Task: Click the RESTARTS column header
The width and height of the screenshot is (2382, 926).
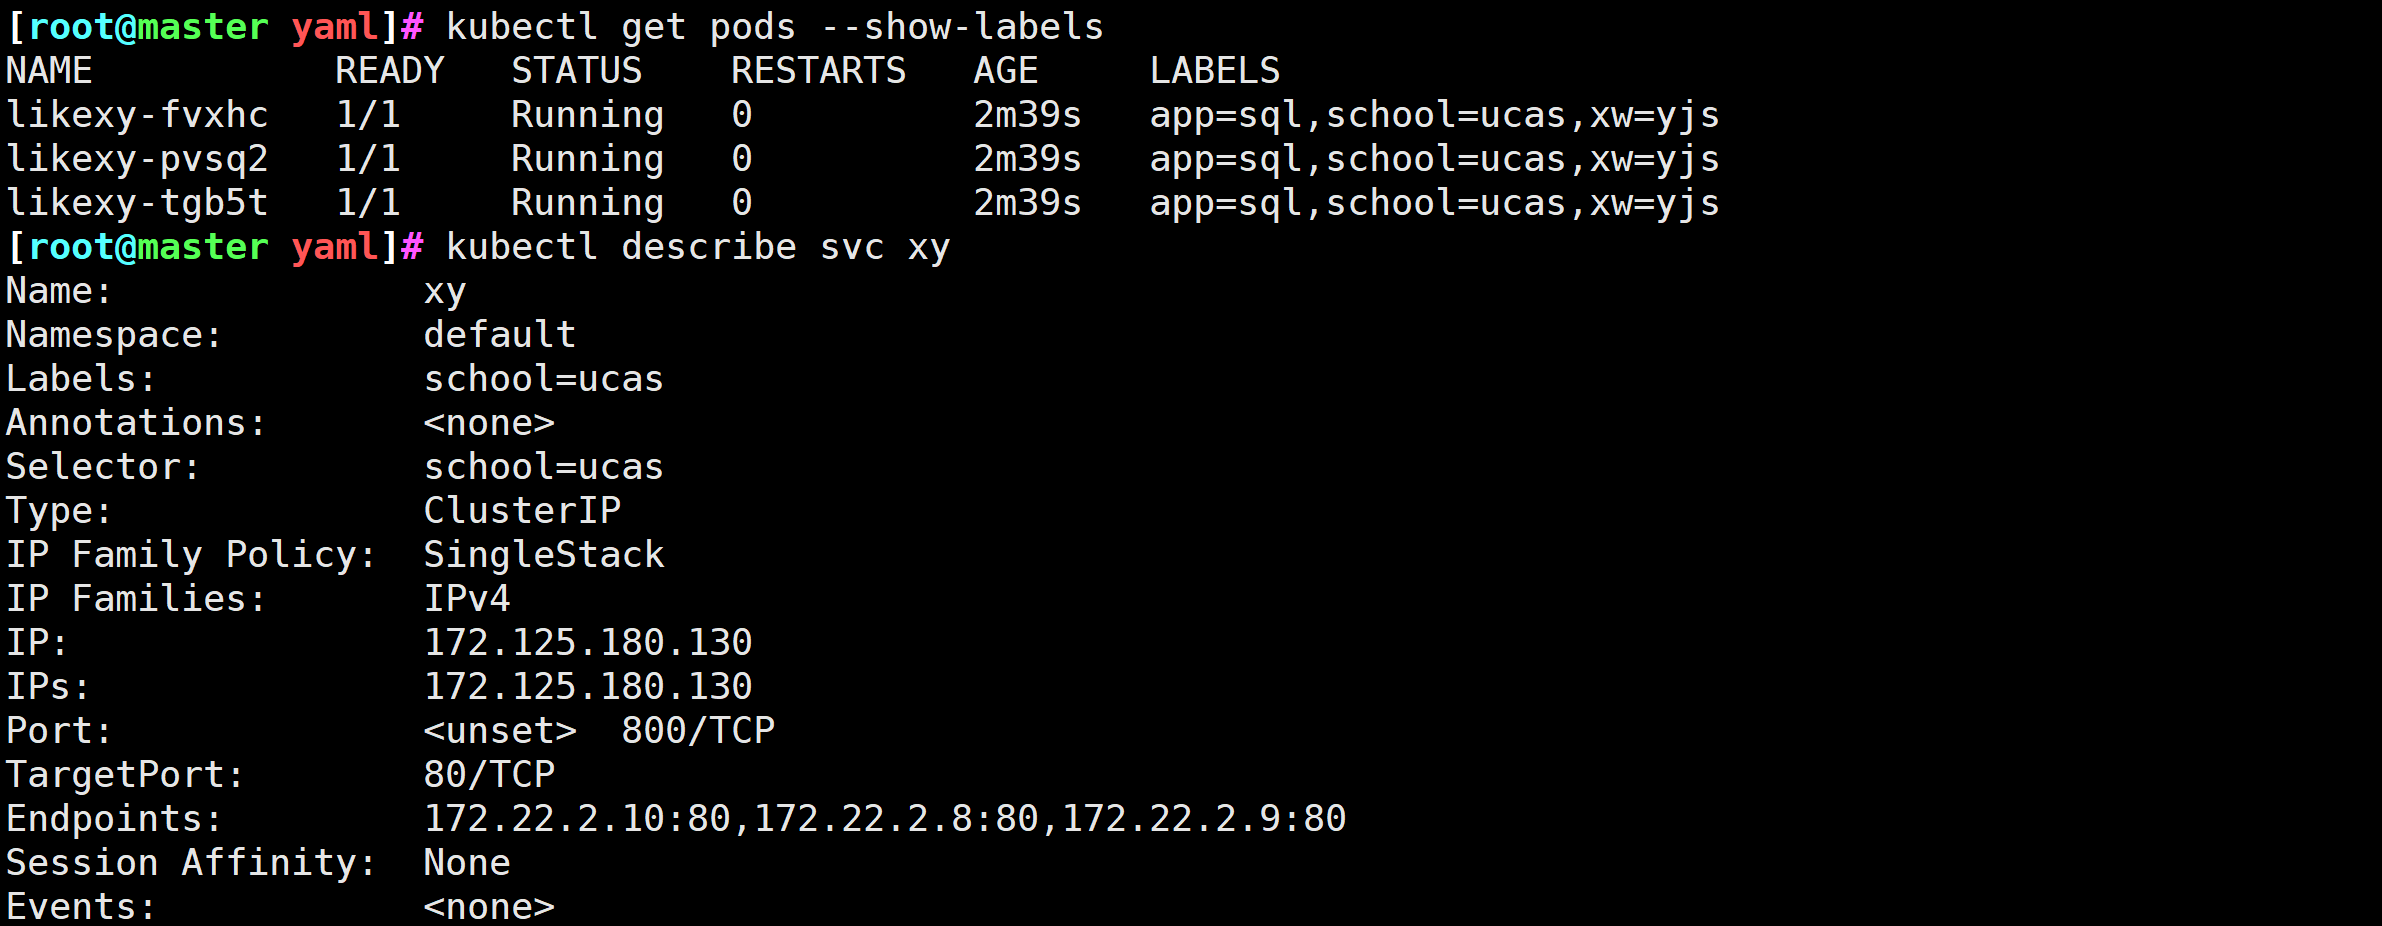Action: [x=818, y=71]
